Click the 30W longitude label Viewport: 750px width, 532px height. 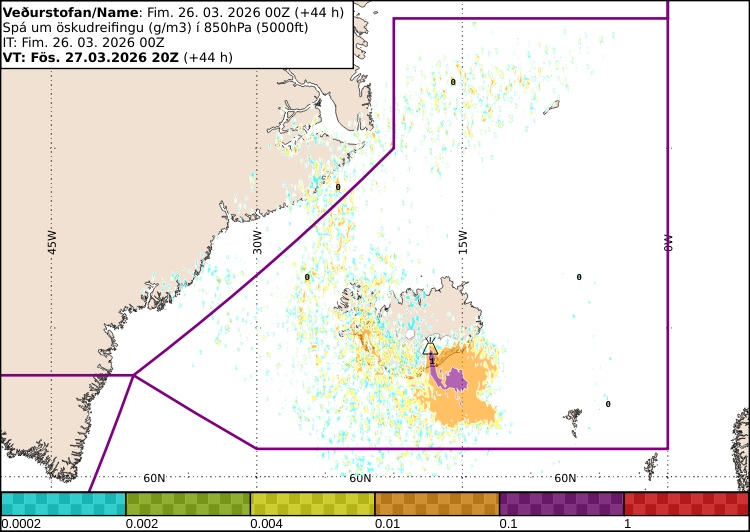coord(257,242)
